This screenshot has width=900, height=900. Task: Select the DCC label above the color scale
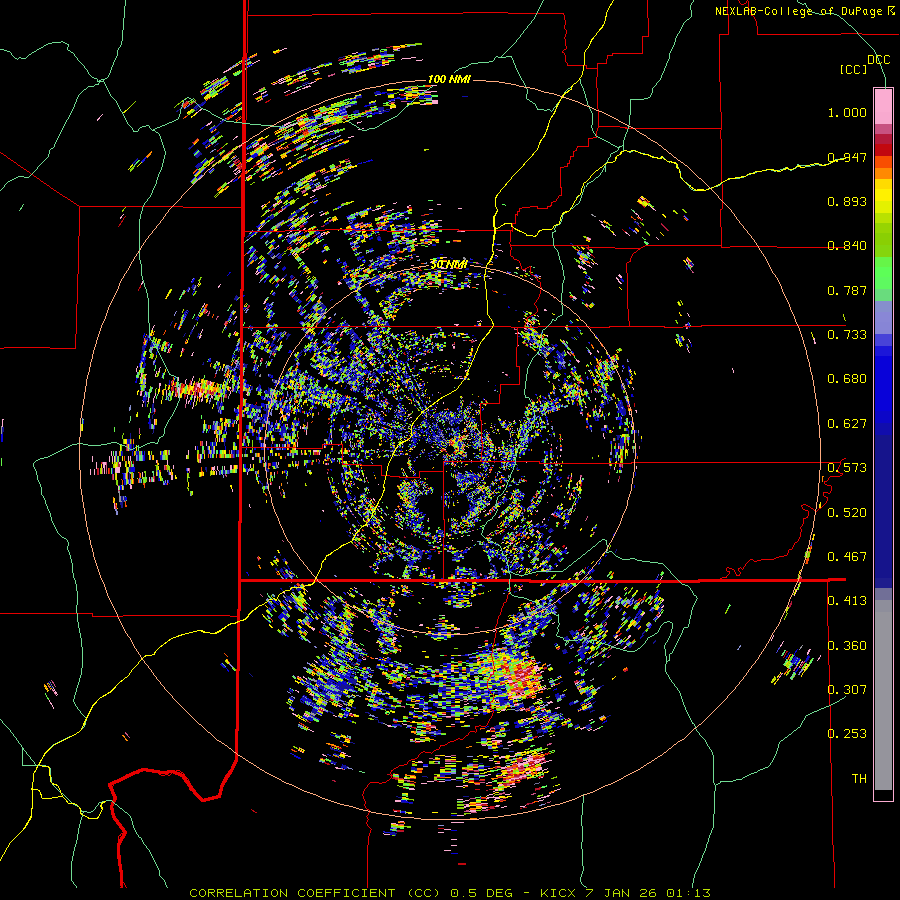tap(878, 59)
